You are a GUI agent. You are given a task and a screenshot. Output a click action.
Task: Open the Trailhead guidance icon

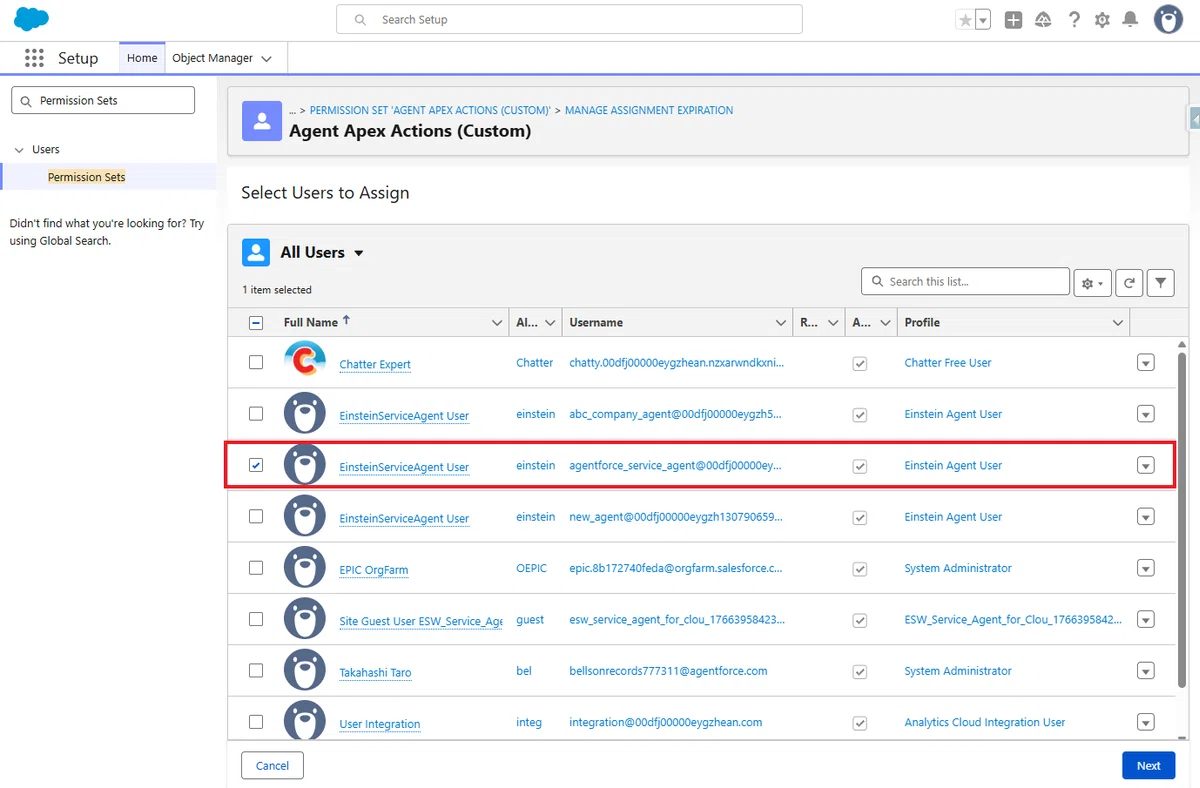click(1043, 20)
